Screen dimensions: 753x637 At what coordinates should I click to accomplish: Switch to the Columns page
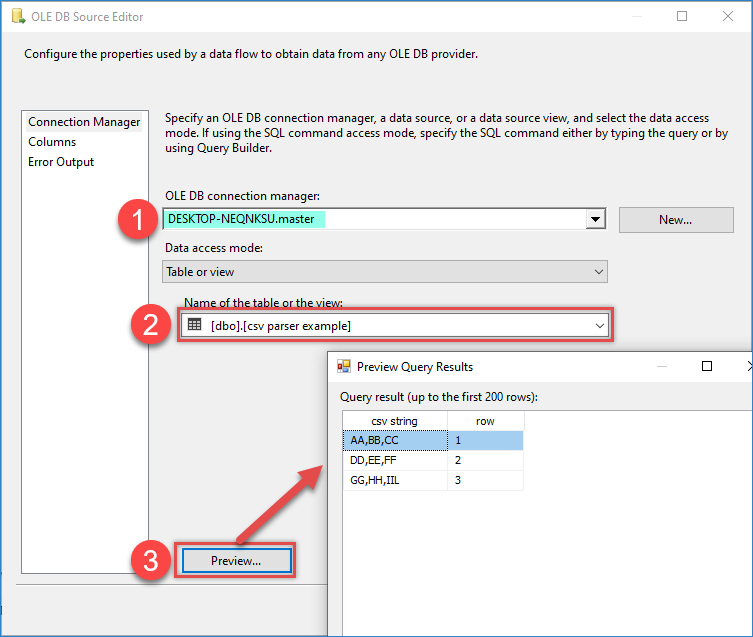(52, 142)
